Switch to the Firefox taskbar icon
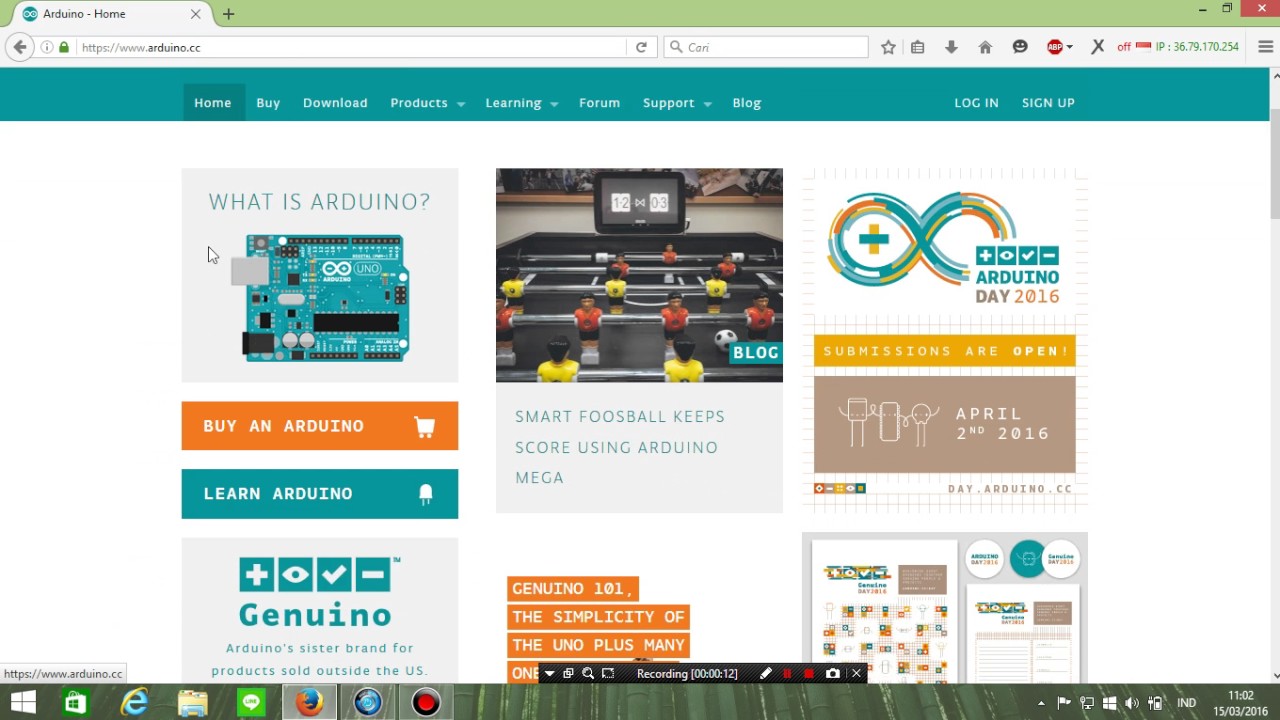Image resolution: width=1280 pixels, height=720 pixels. pos(310,703)
